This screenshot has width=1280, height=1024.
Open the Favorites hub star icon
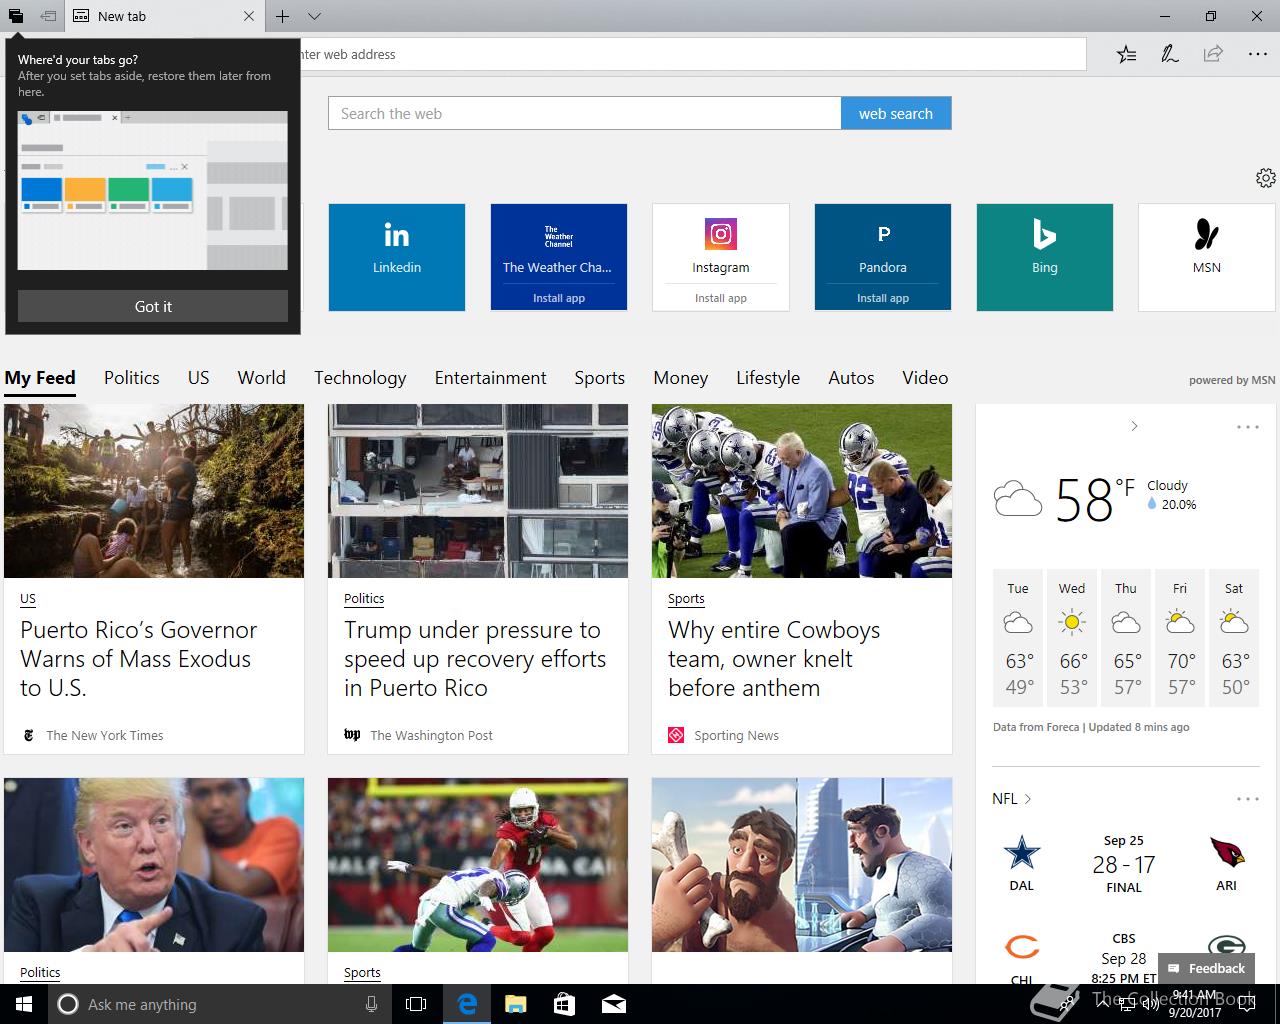point(1126,54)
